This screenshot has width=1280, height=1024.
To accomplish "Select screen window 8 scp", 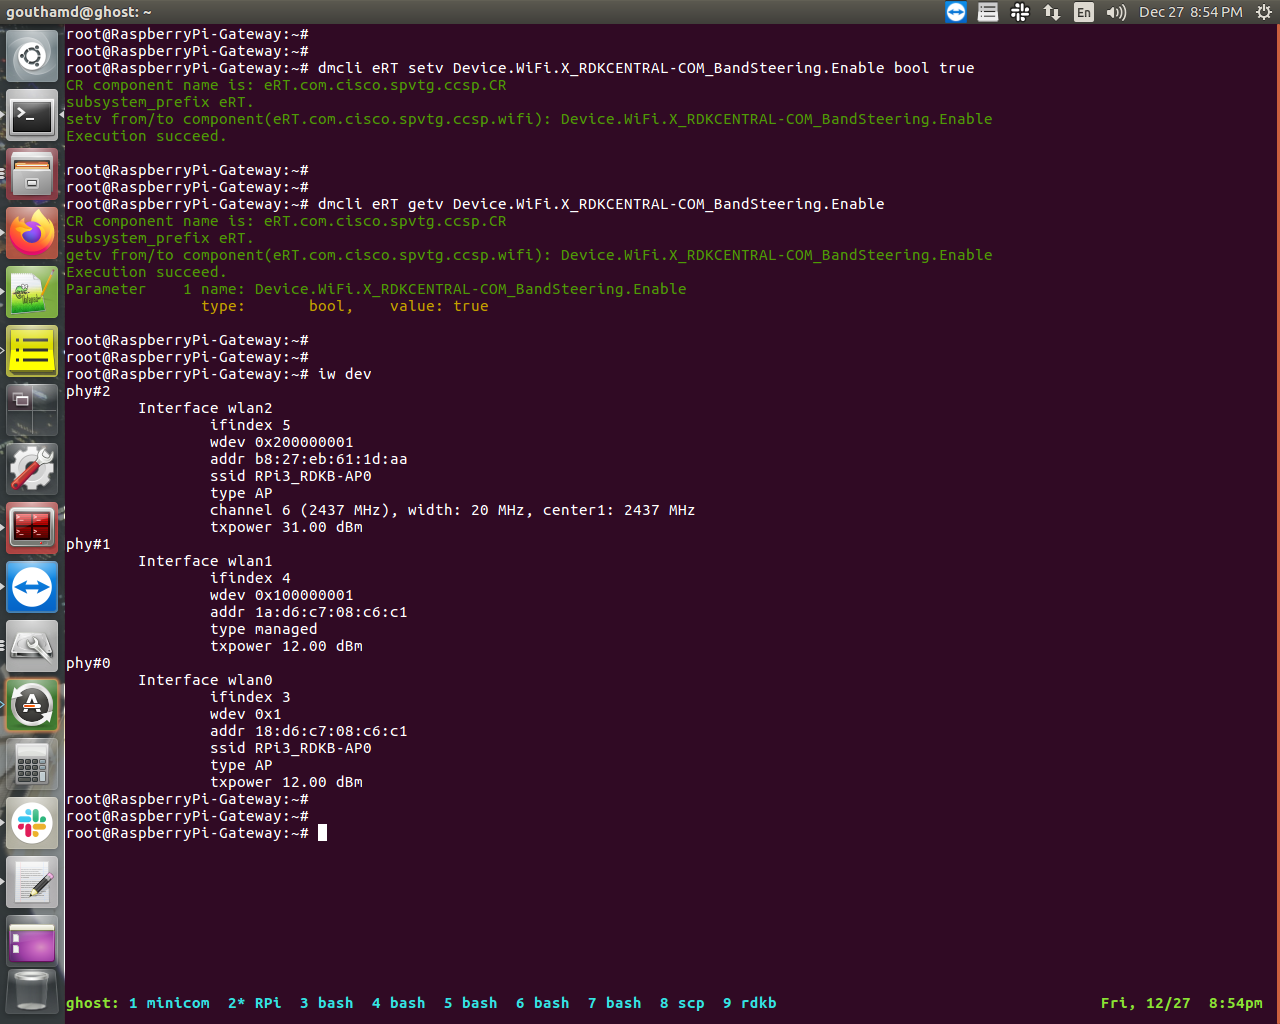I will [682, 1003].
